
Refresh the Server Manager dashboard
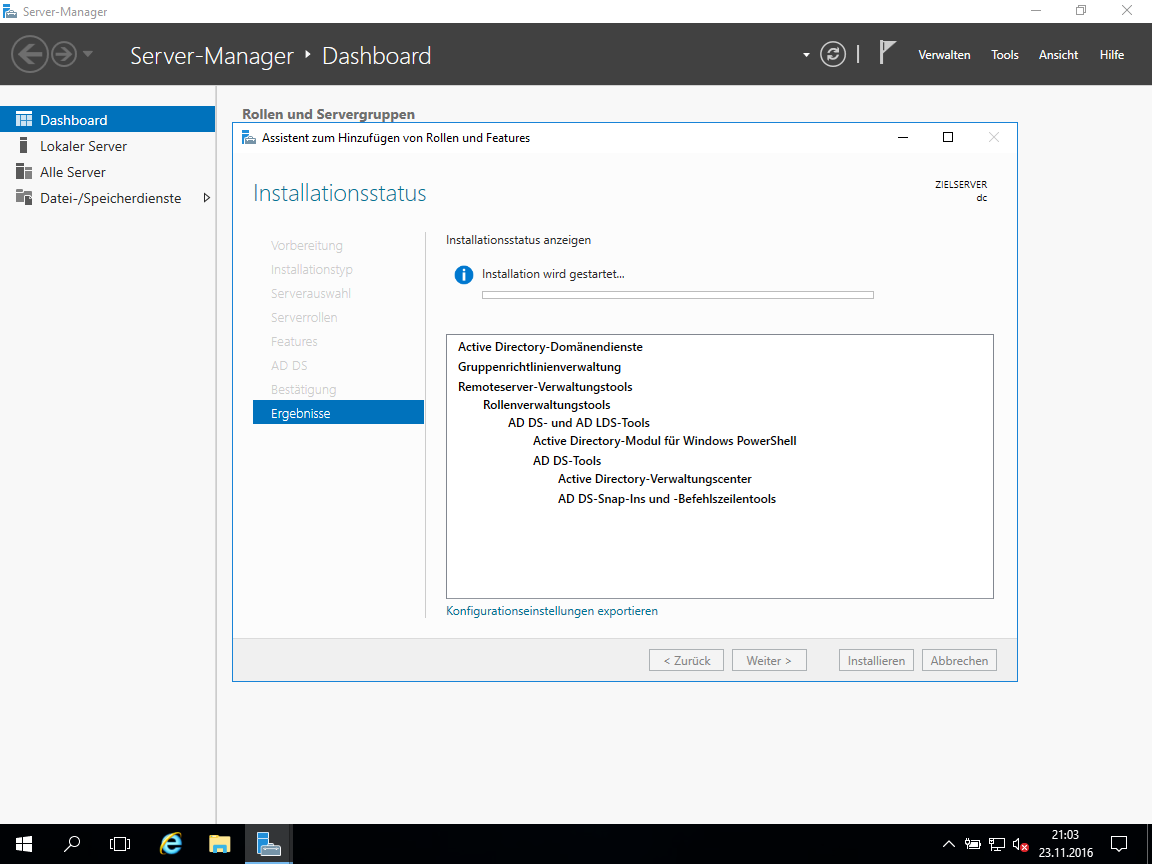click(832, 54)
